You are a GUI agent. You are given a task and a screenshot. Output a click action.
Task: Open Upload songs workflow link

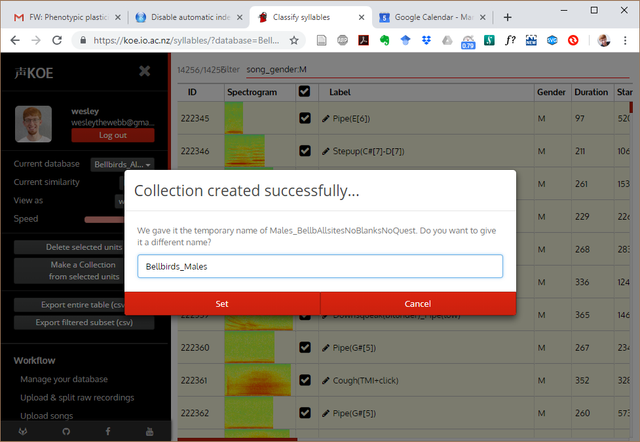[47, 415]
